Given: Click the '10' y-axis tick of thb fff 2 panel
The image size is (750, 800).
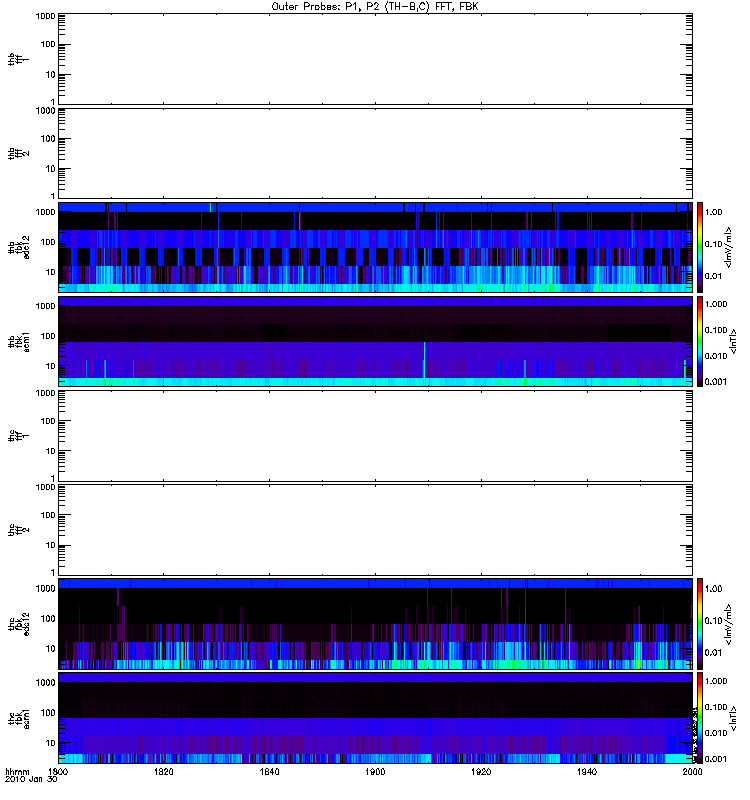Looking at the screenshot, I should click(x=51, y=169).
